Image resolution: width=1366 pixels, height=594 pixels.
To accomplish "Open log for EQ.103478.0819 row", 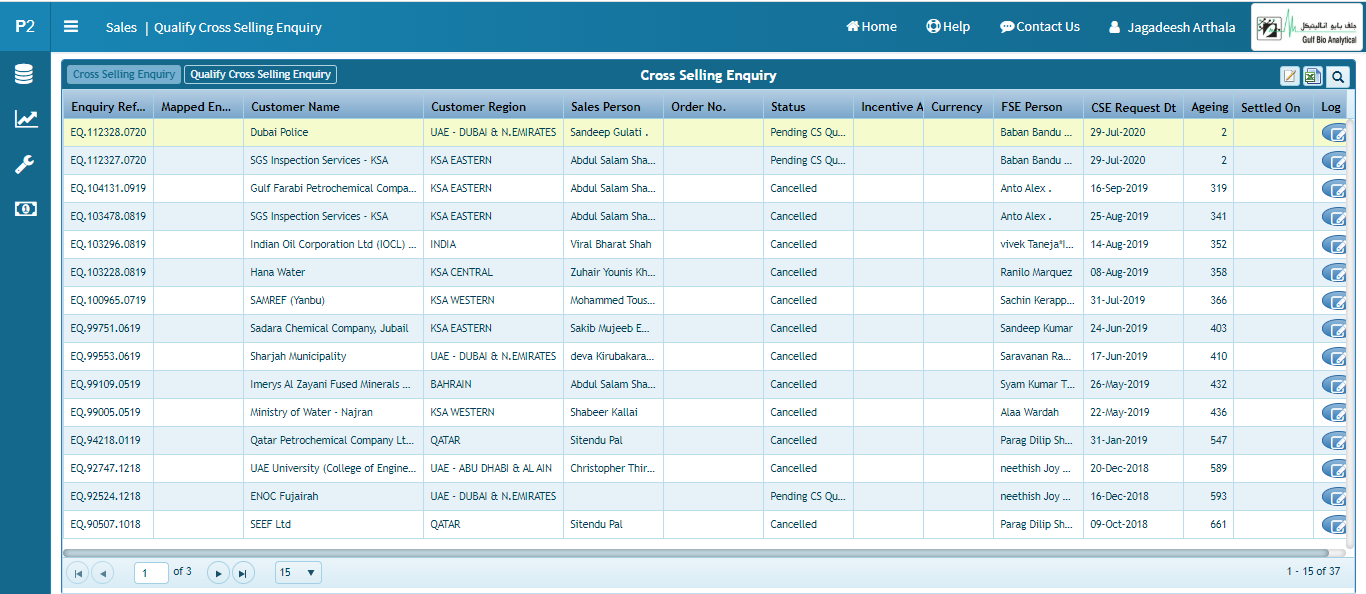I will click(1335, 216).
